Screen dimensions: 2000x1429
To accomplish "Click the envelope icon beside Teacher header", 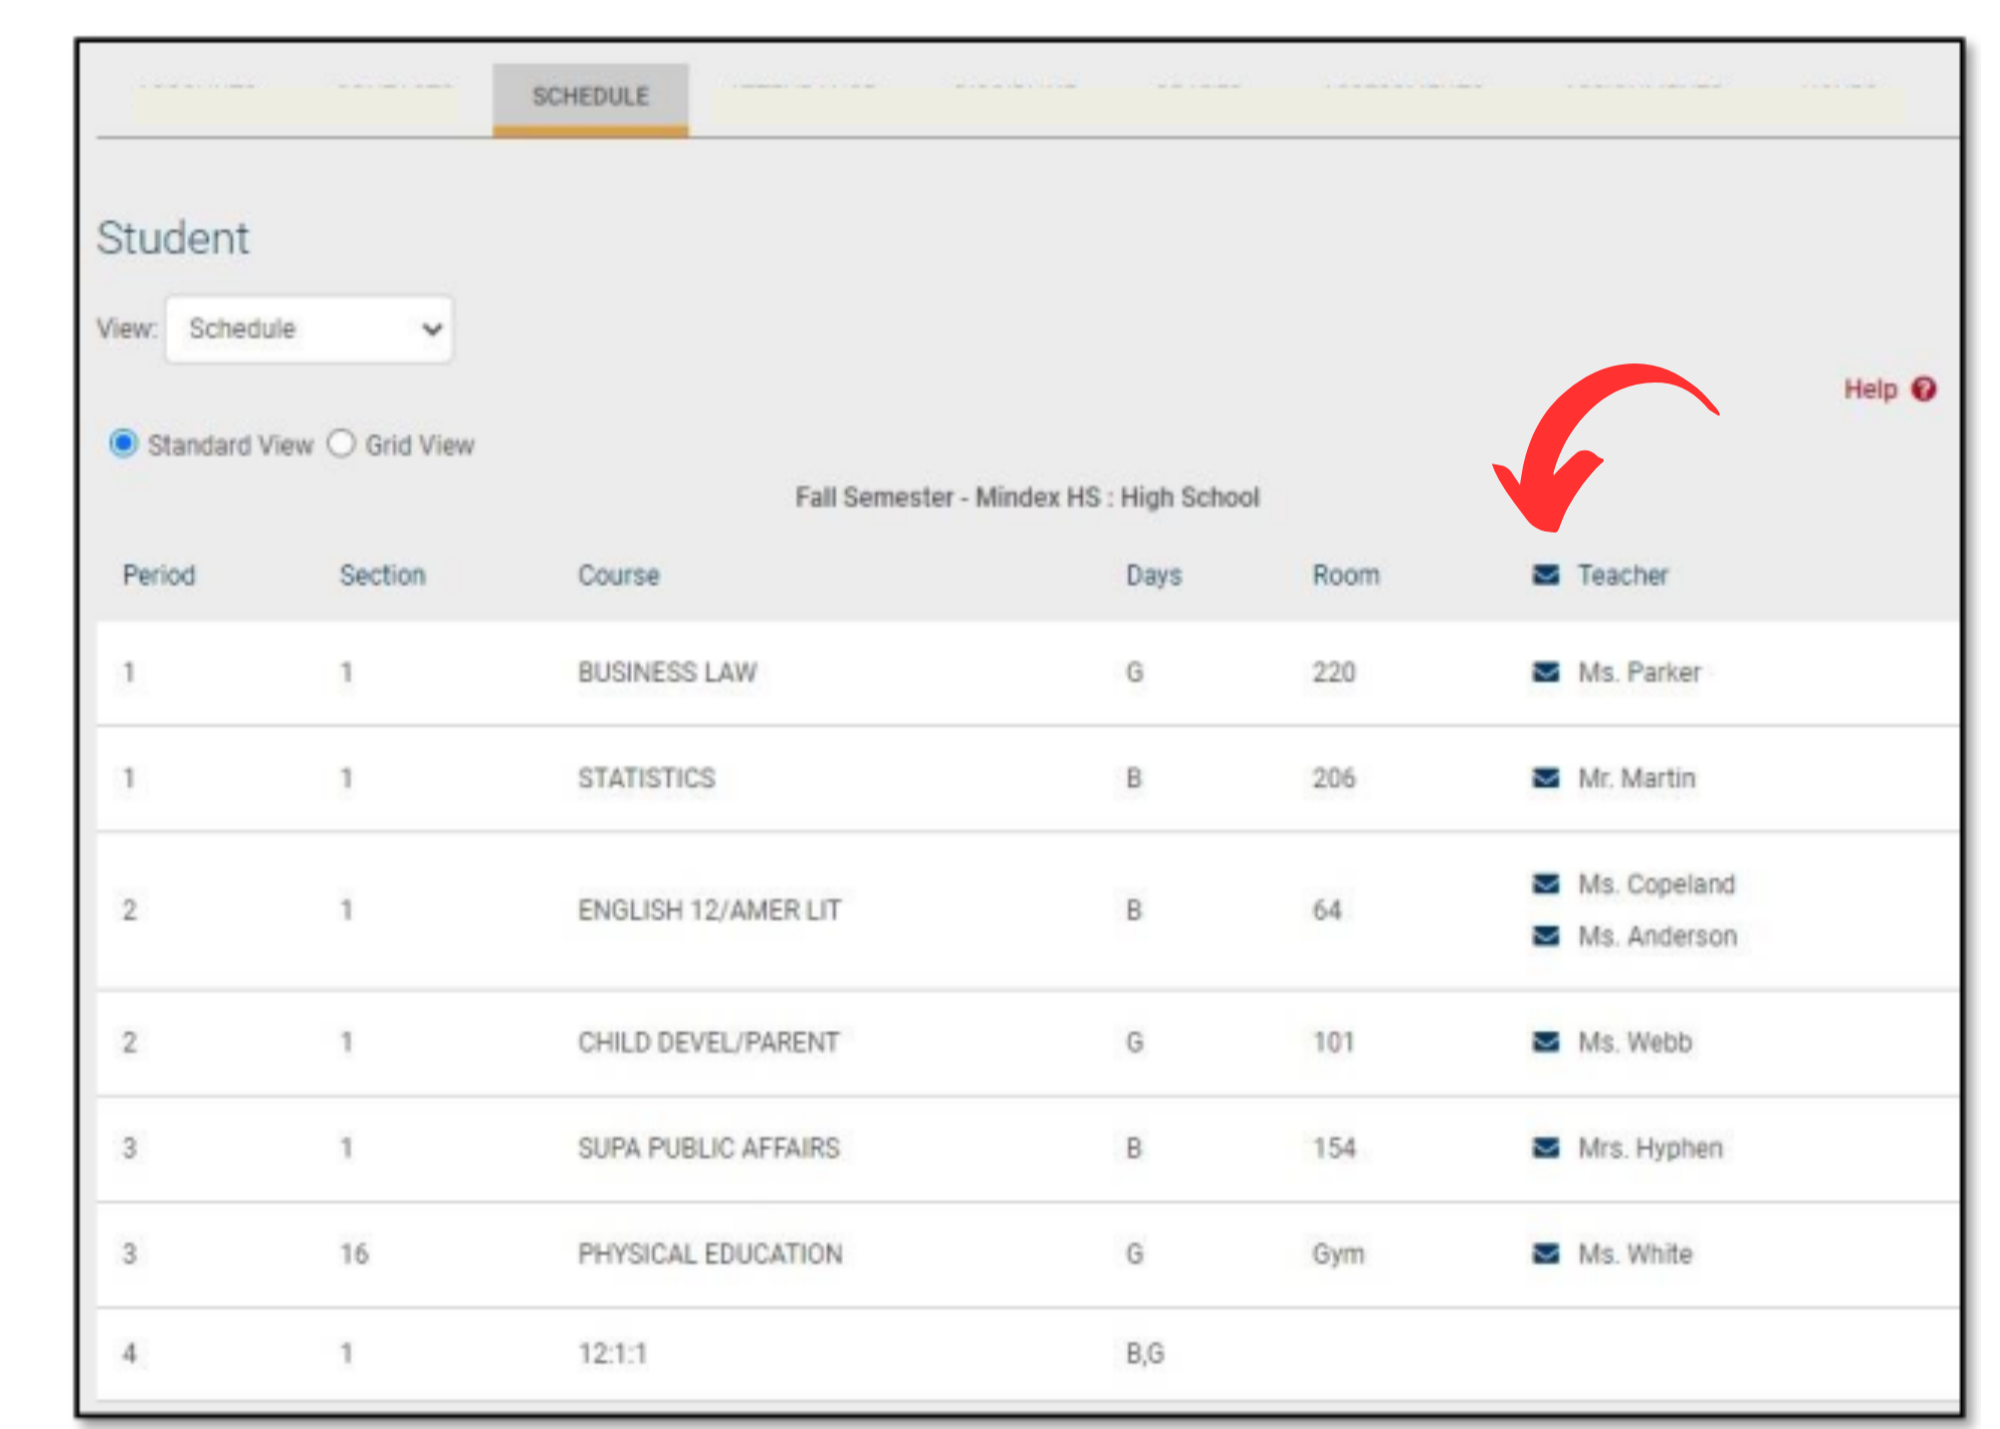I will pyautogui.click(x=1546, y=575).
